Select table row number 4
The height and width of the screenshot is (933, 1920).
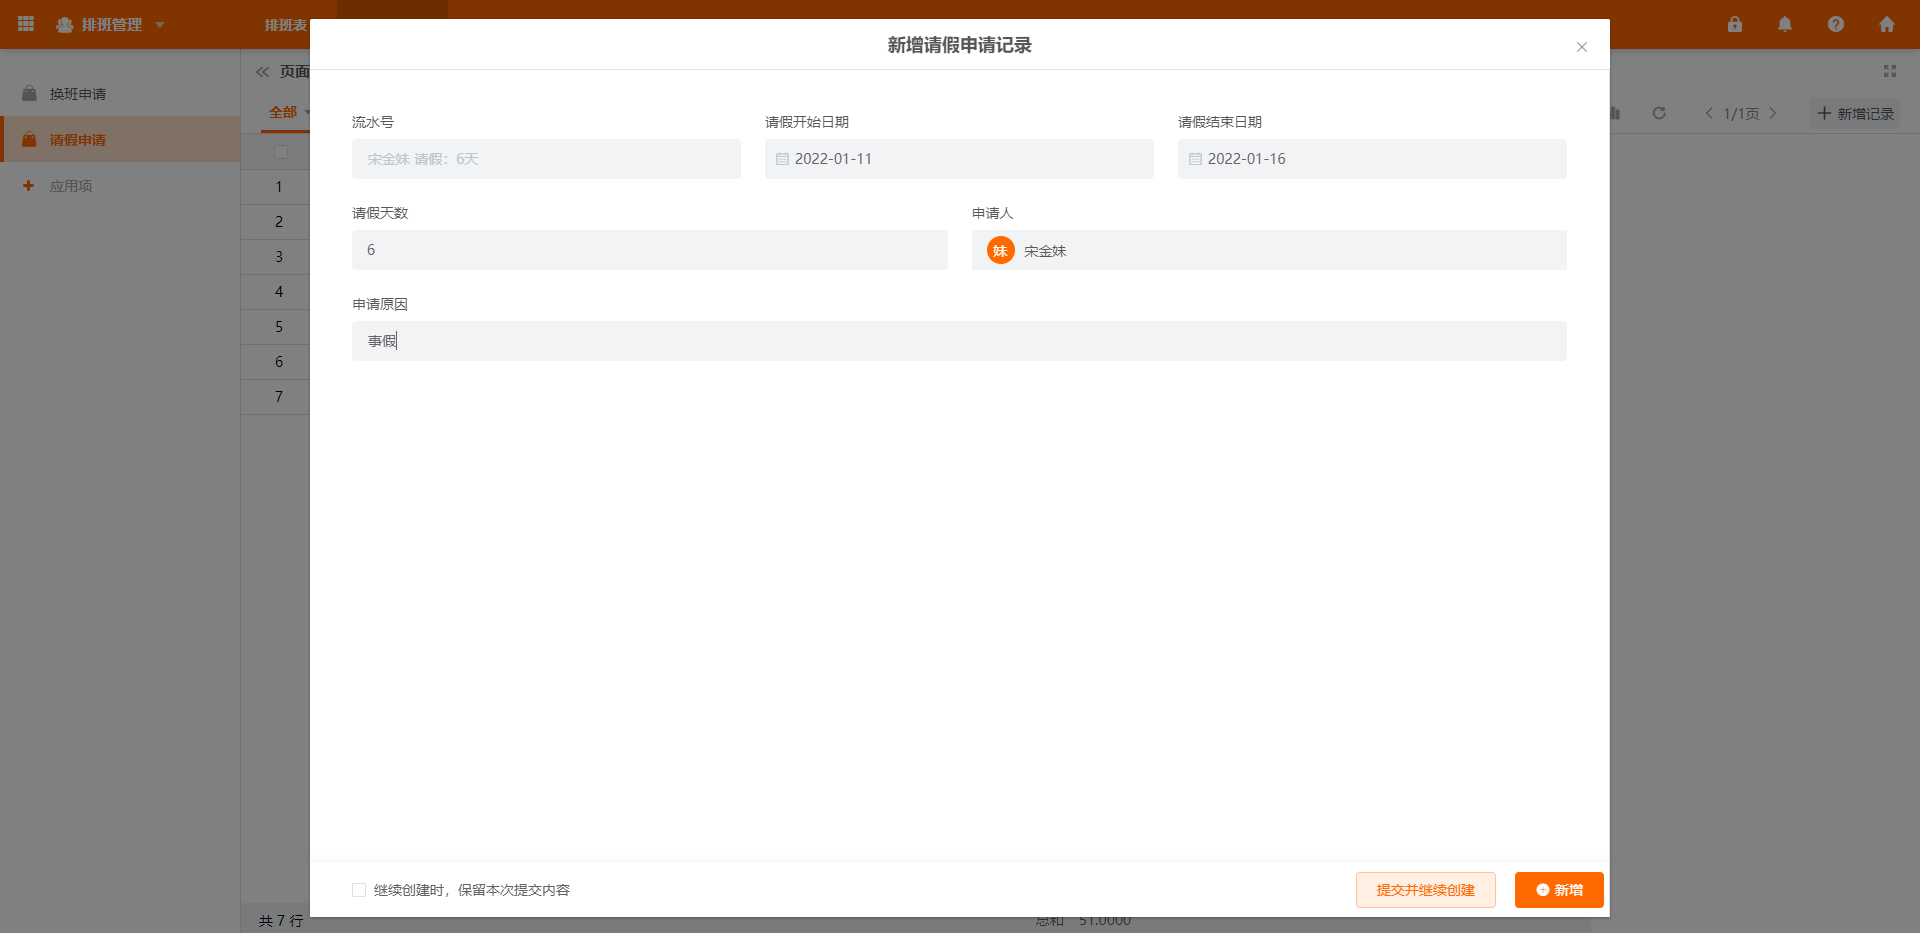point(279,292)
